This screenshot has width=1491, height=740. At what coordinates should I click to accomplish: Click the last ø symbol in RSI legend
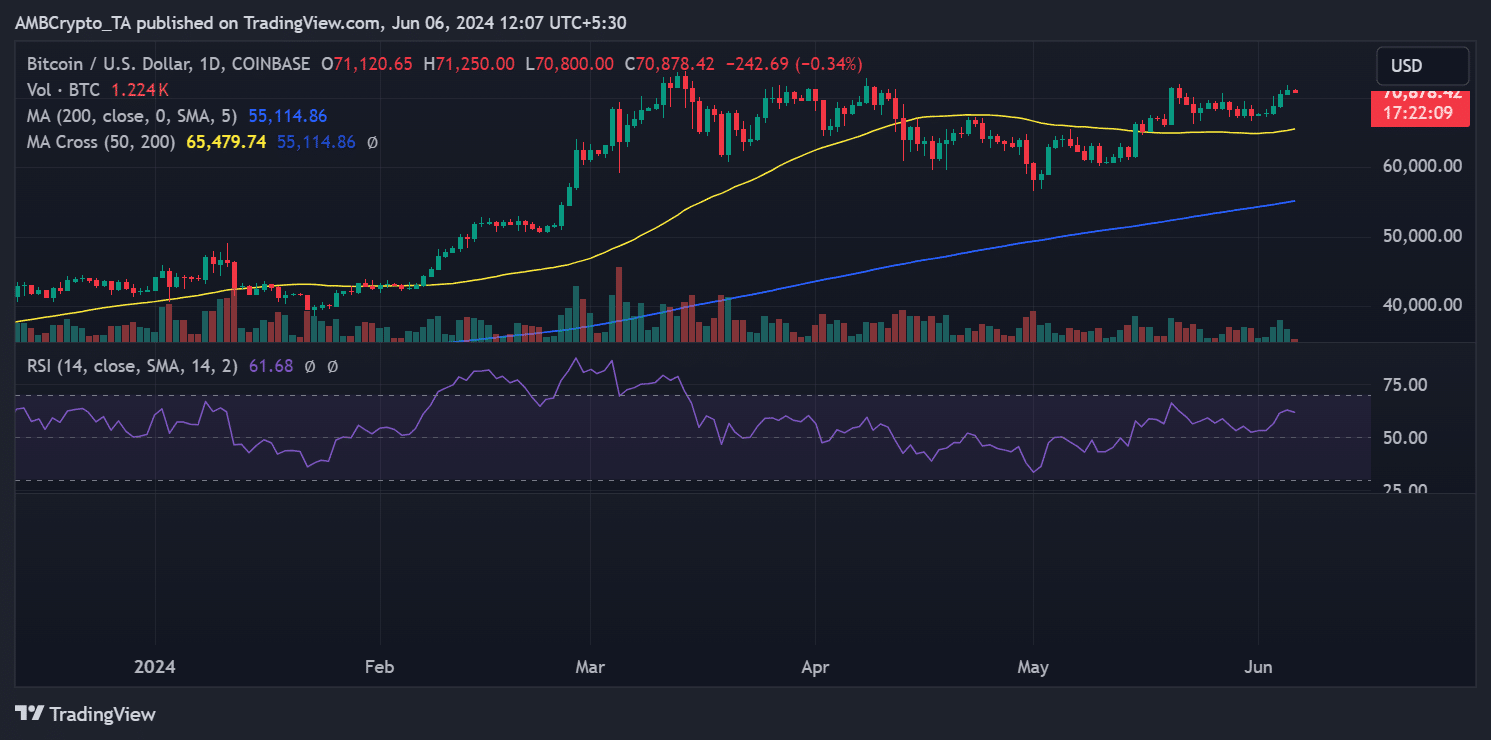[333, 366]
